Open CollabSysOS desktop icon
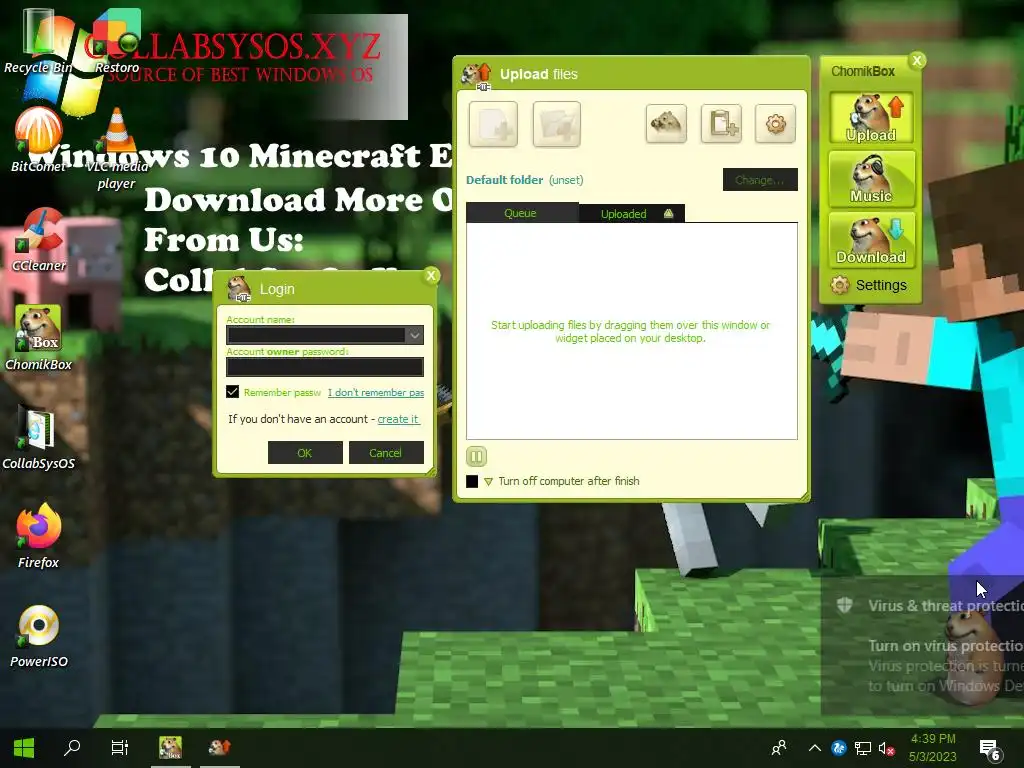The width and height of the screenshot is (1024, 768). point(39,437)
